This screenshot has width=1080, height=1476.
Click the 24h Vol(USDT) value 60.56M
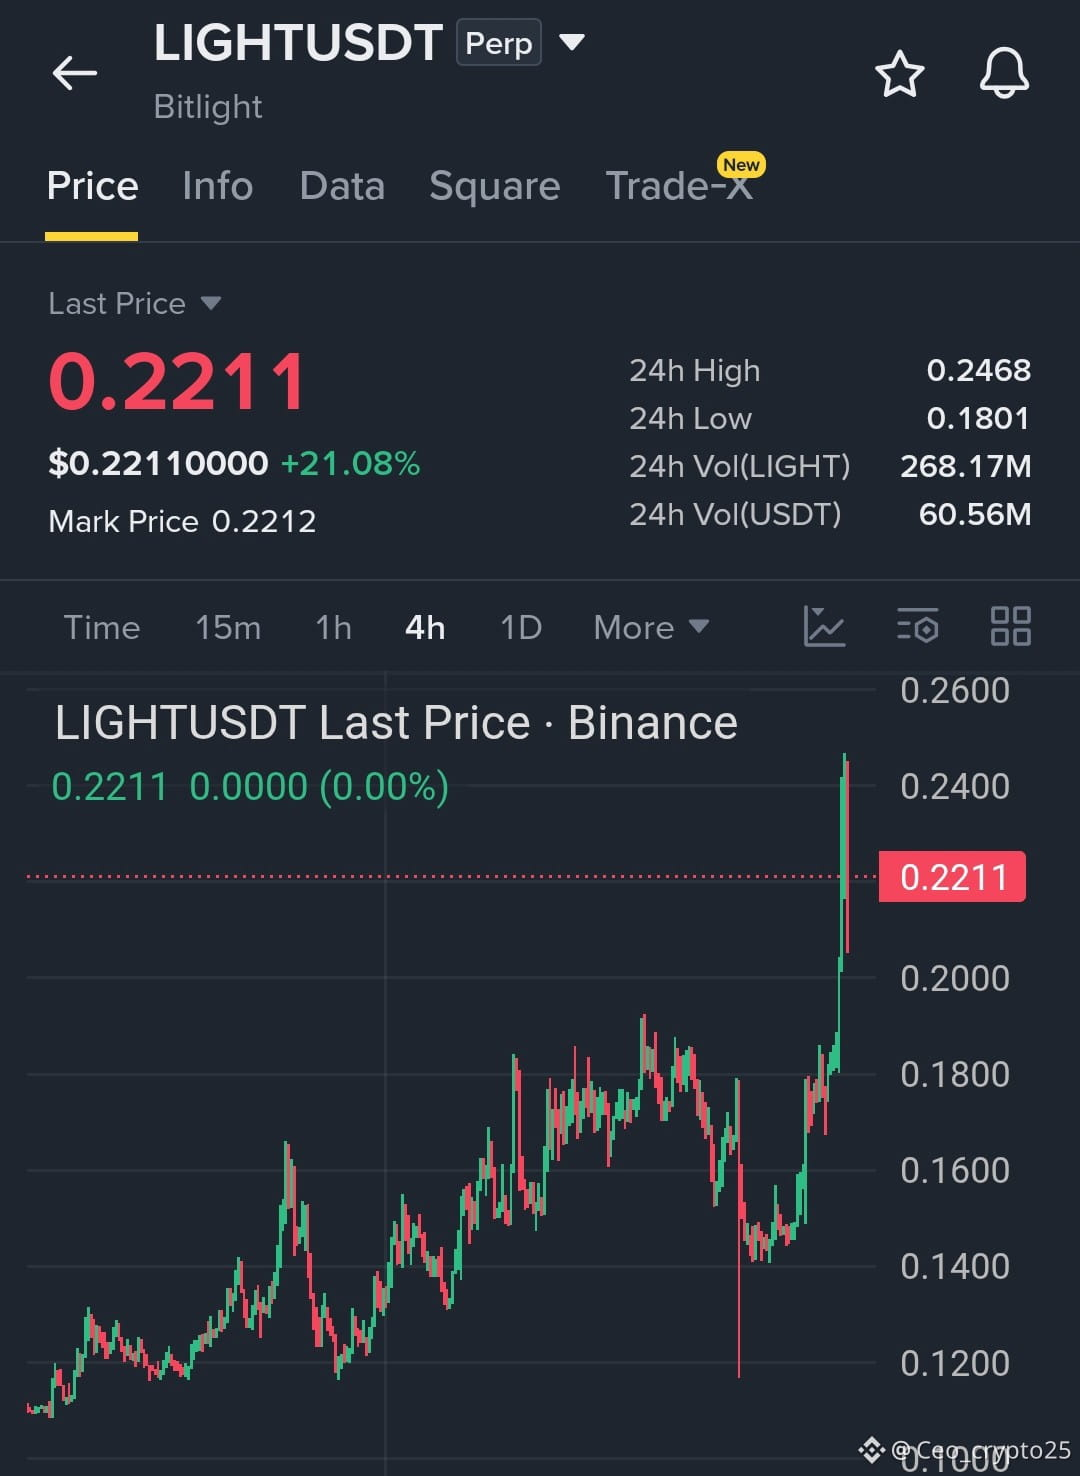point(974,514)
